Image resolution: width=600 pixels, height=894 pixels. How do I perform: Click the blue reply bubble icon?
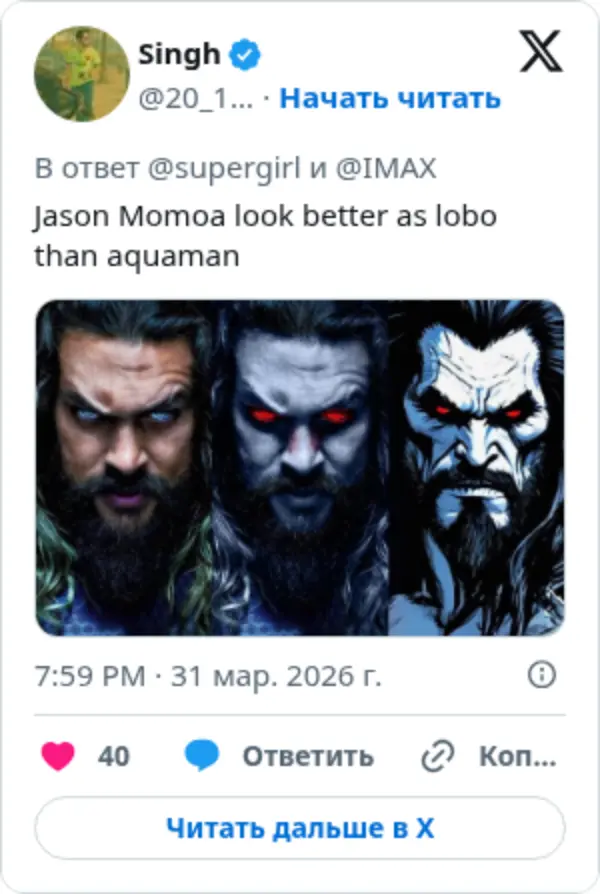click(202, 756)
